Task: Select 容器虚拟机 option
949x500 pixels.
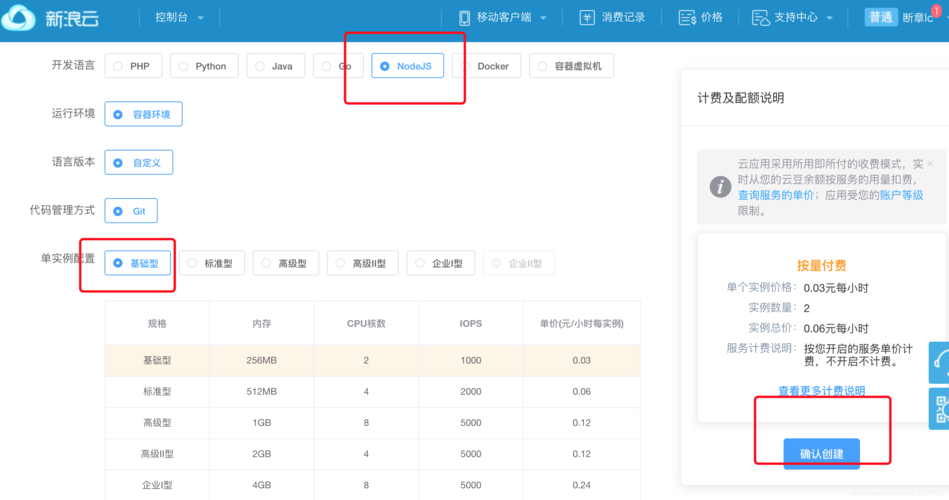Action: (x=571, y=66)
